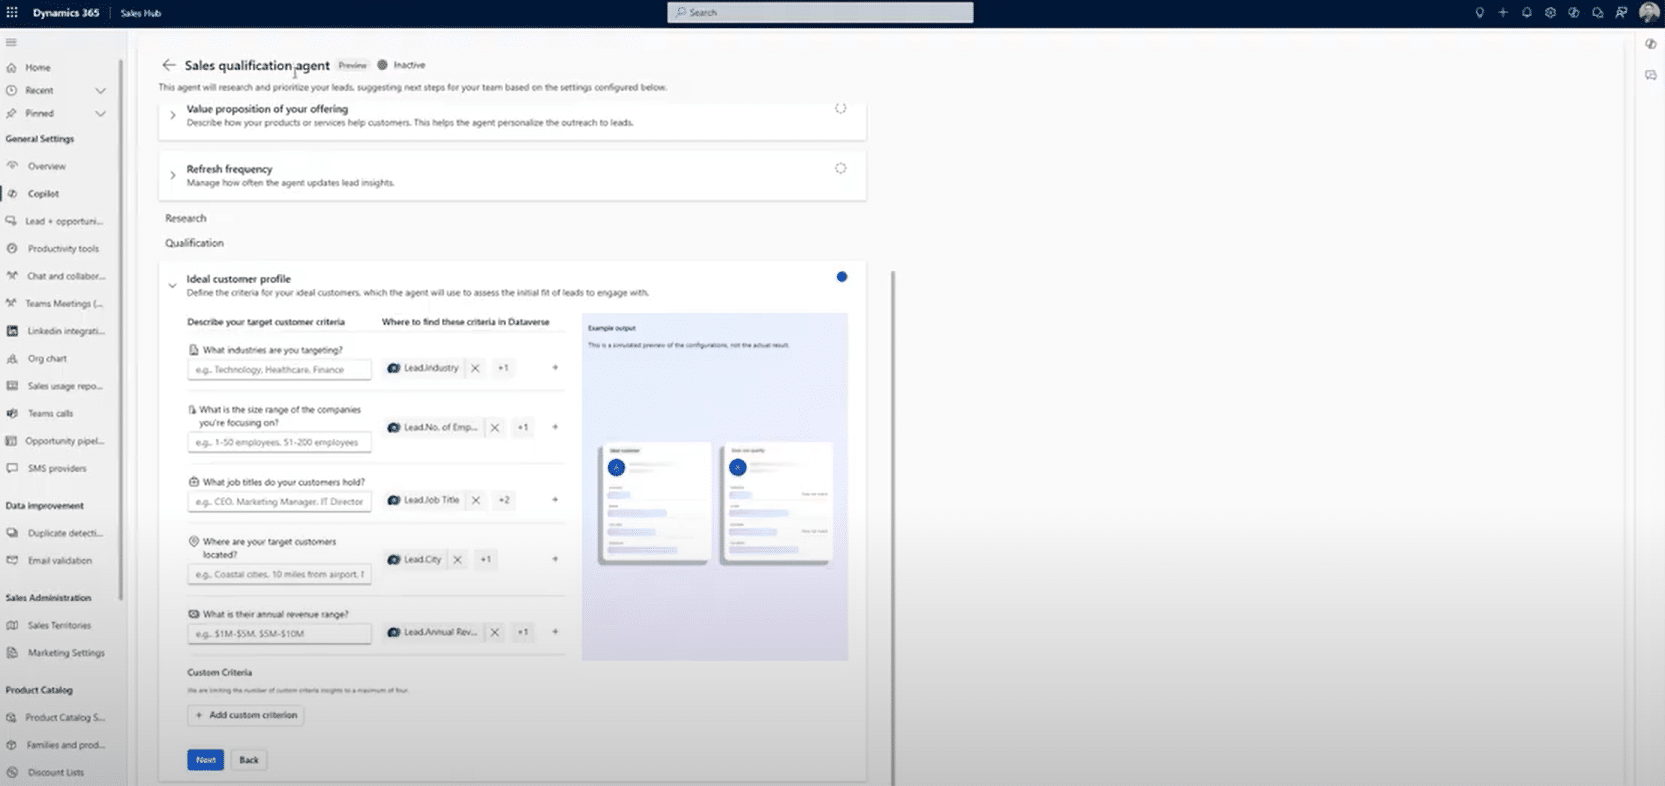Show +1 more fields next to Lead.Industry
This screenshot has width=1665, height=786.
[503, 368]
